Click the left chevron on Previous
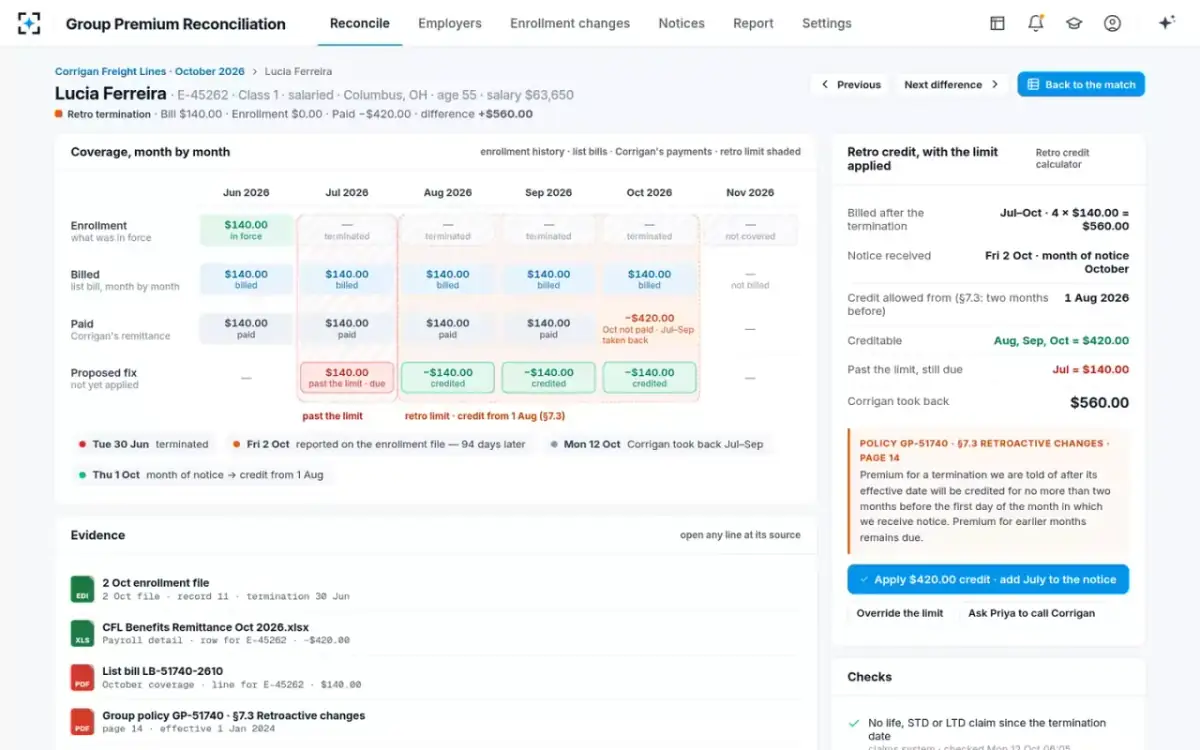The image size is (1200, 750). (x=825, y=85)
